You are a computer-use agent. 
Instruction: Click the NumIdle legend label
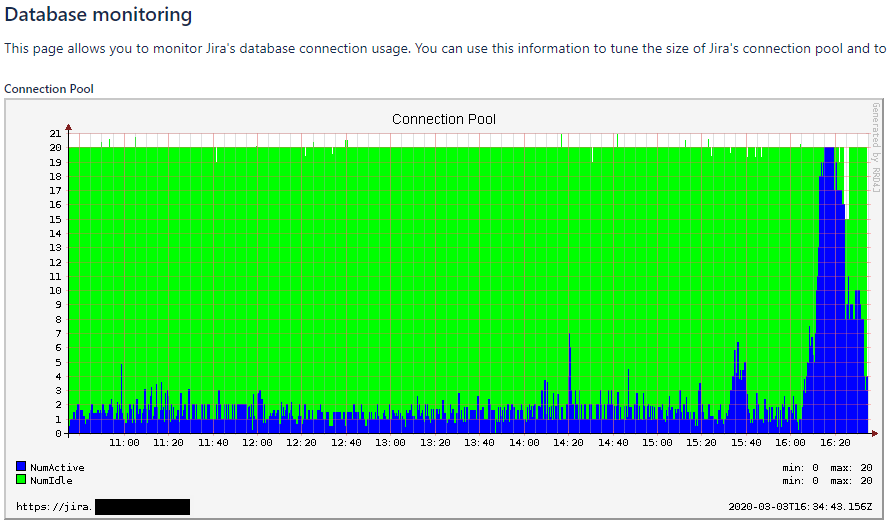click(x=51, y=480)
